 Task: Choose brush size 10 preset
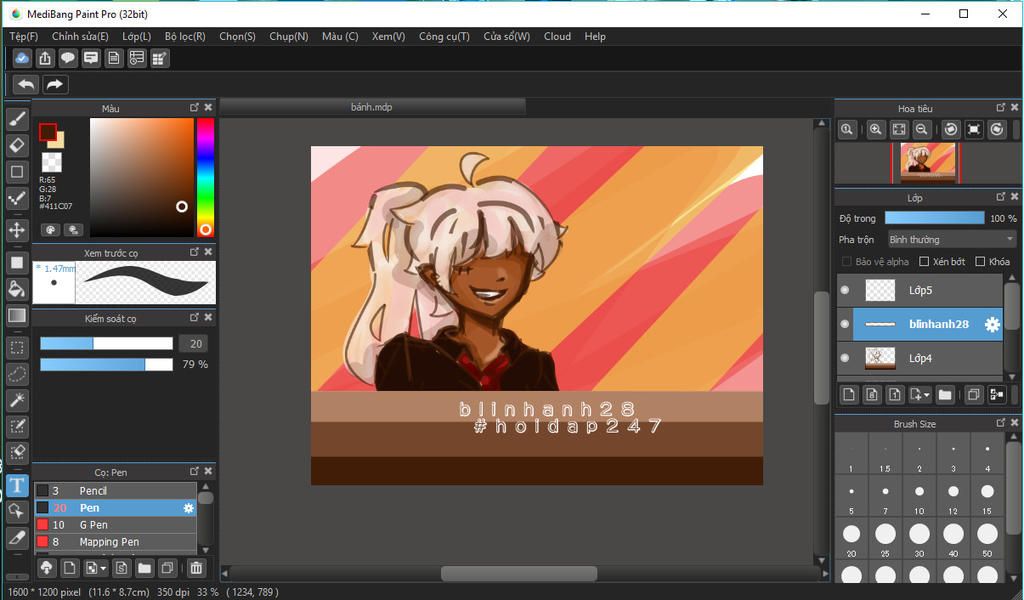coord(919,498)
